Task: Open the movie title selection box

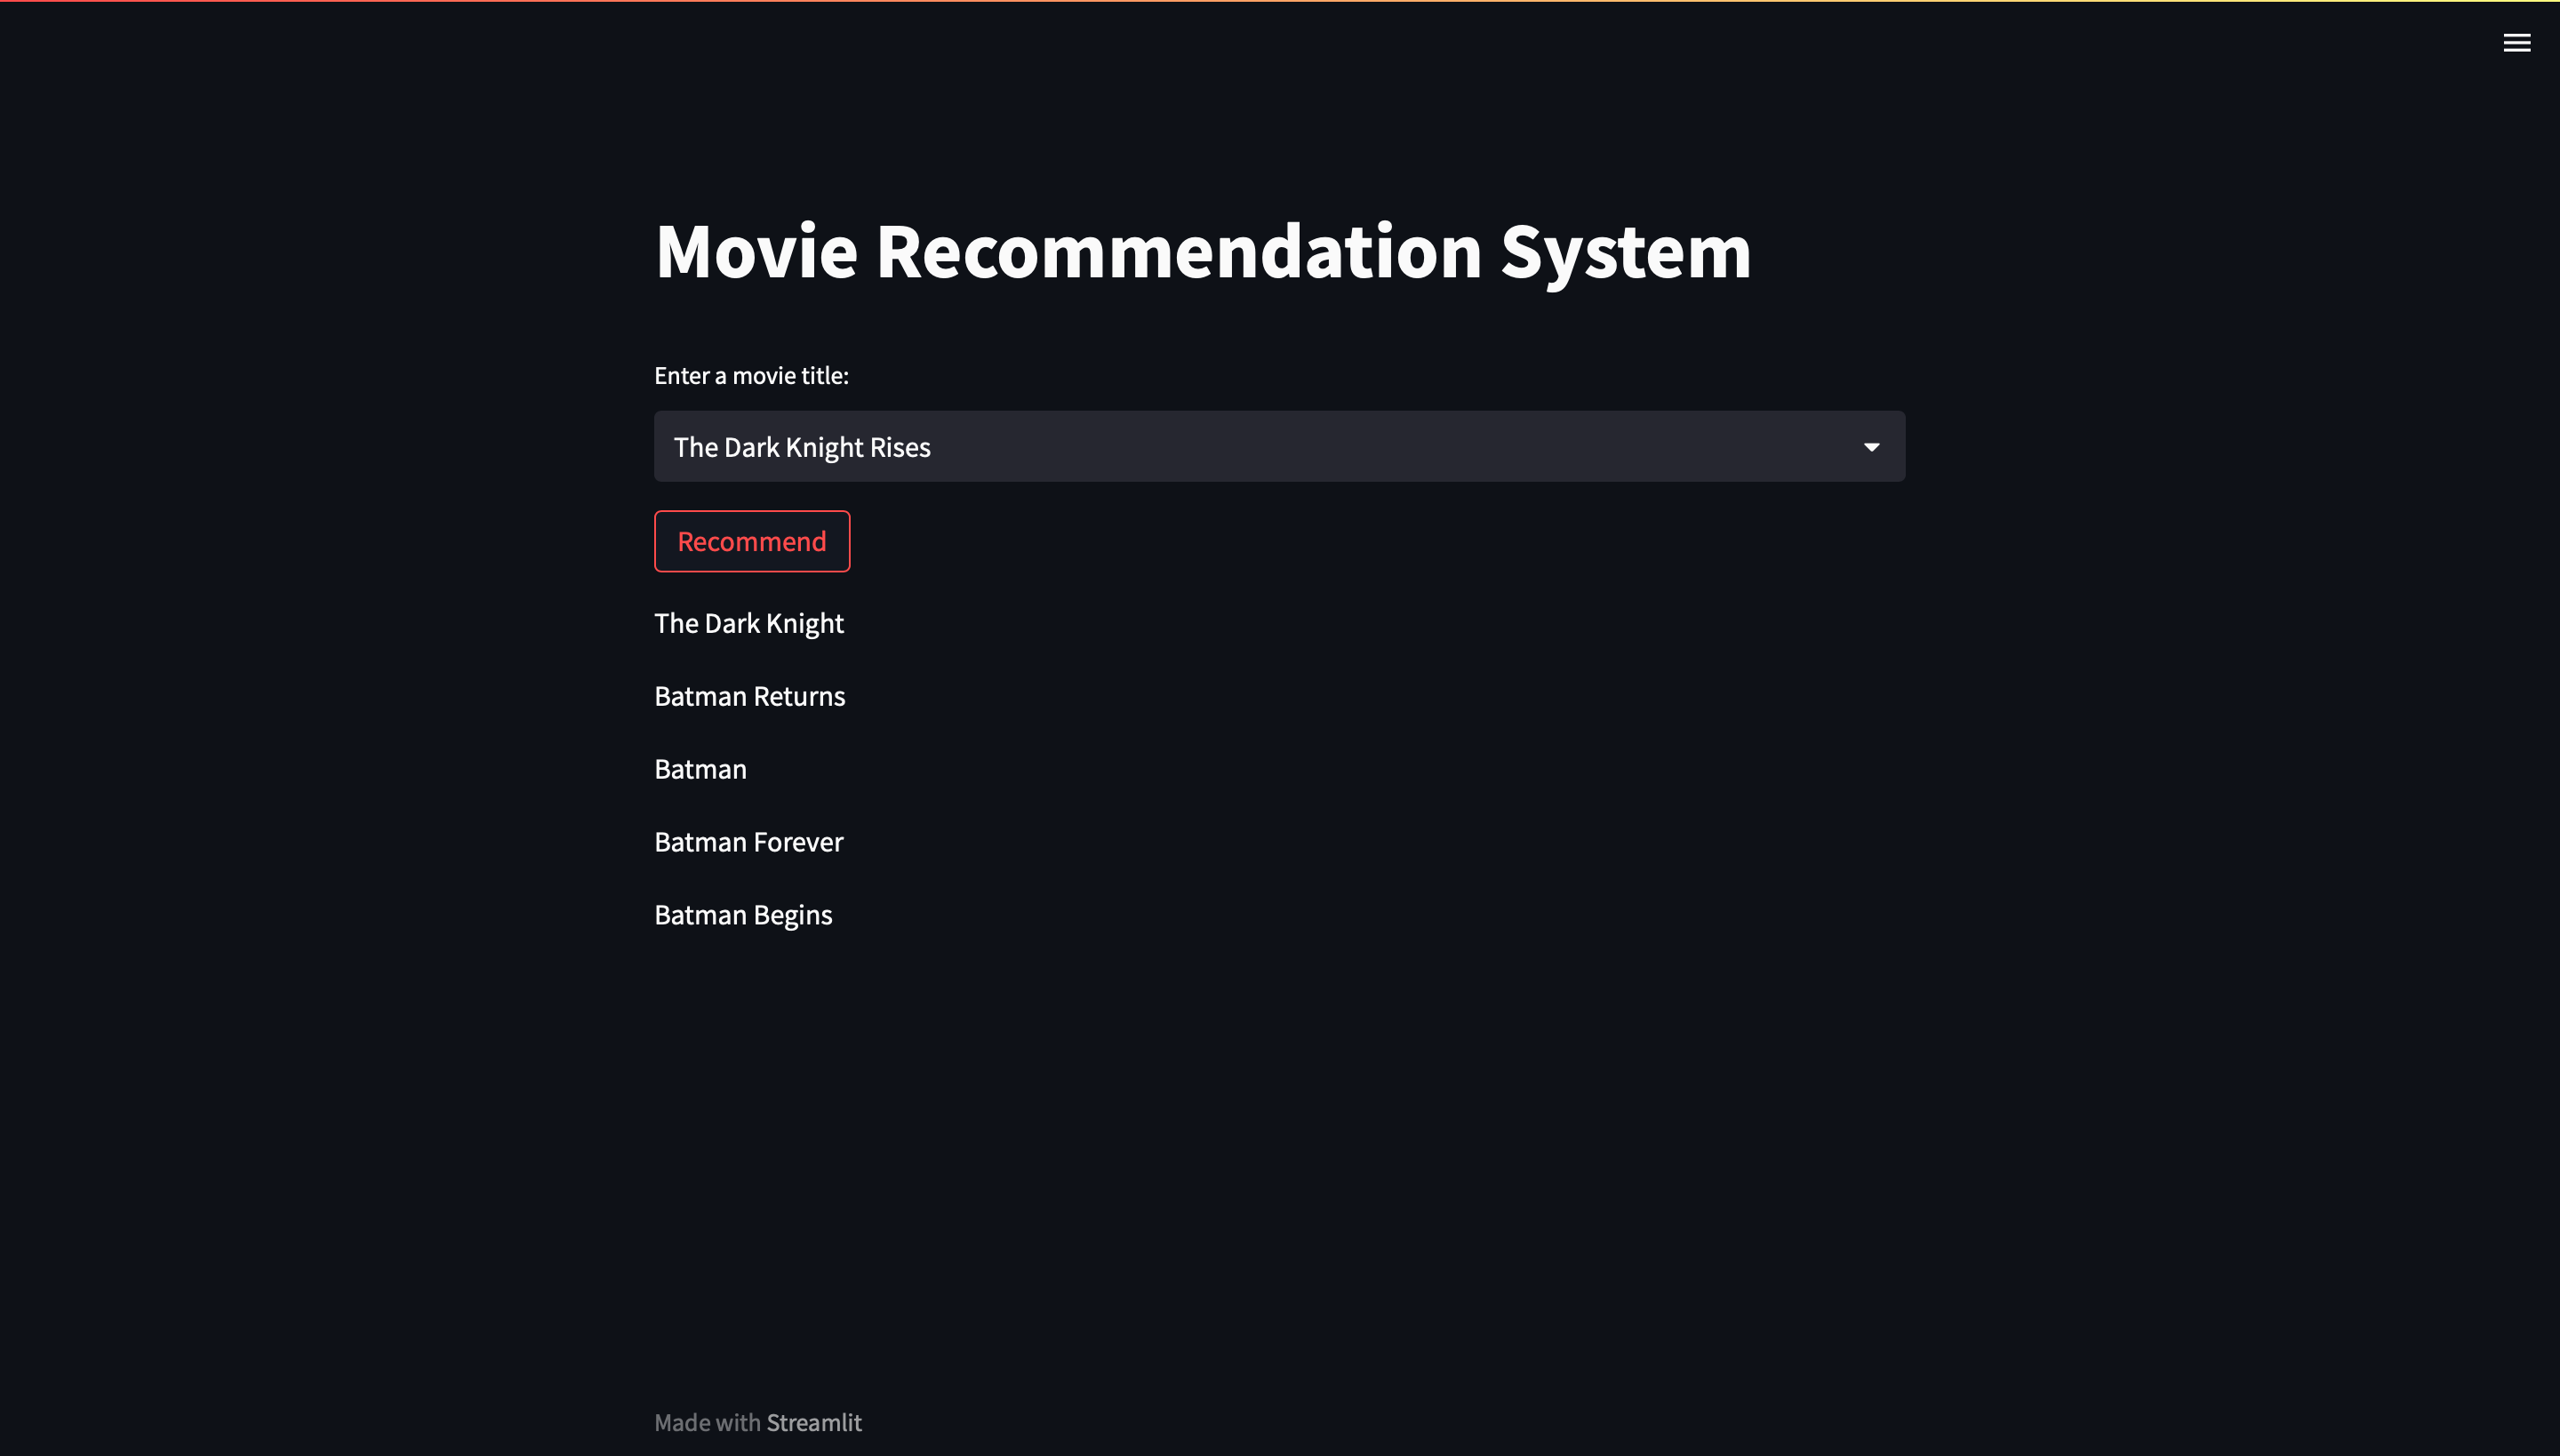Action: 1280,446
